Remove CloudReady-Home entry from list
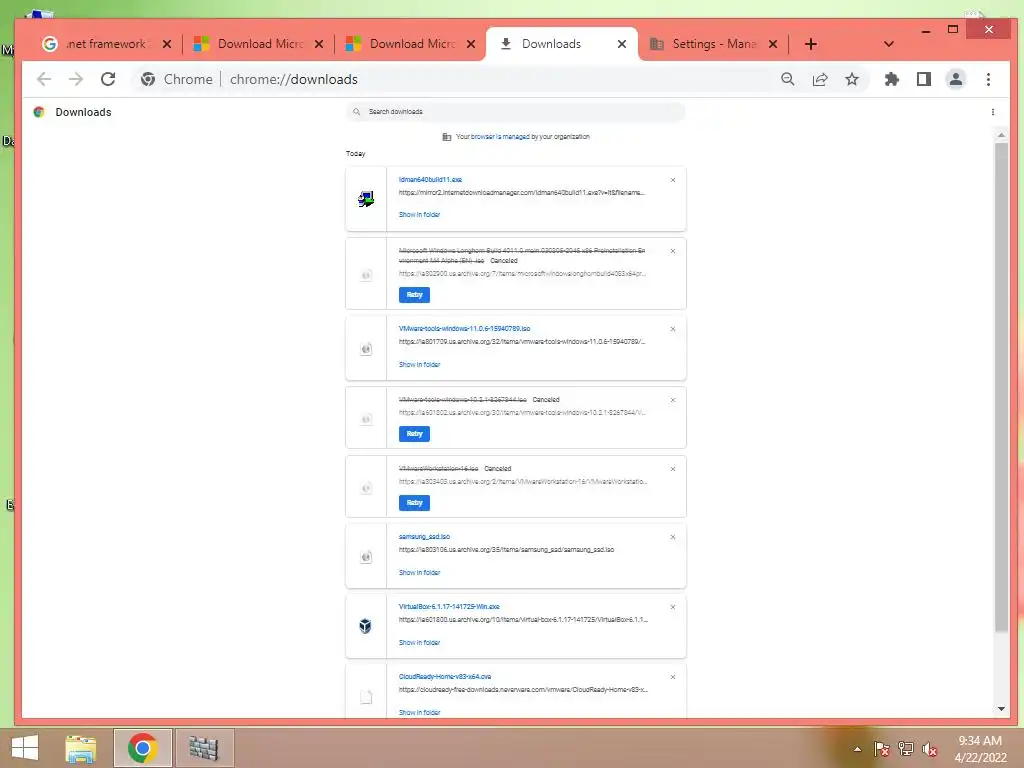This screenshot has height=768, width=1024. click(x=673, y=677)
